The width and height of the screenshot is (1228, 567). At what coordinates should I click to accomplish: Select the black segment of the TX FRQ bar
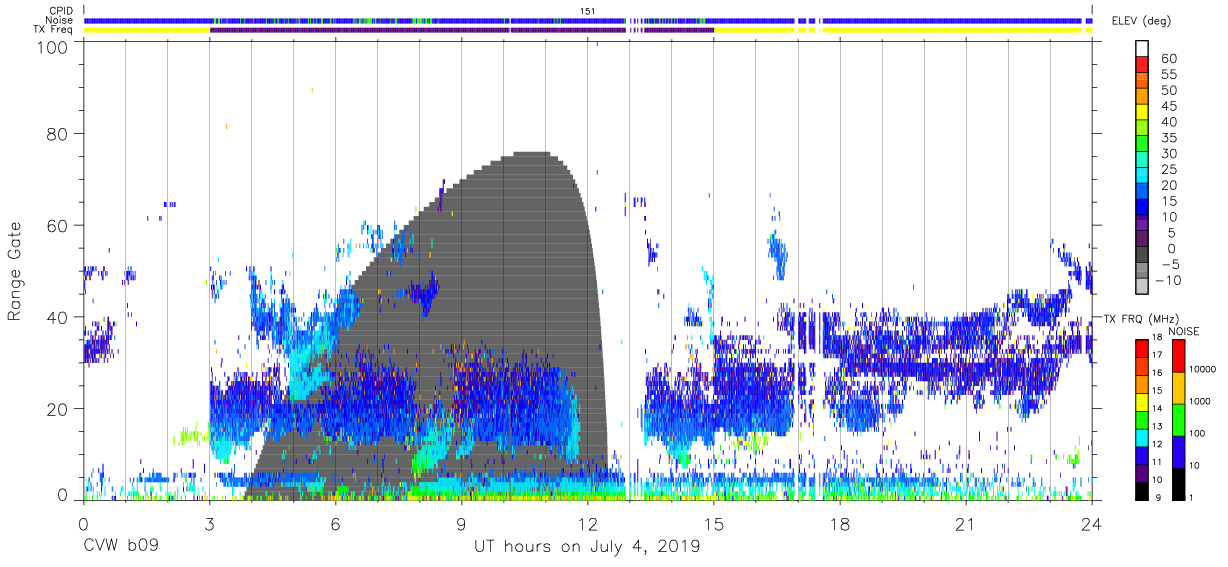[x=1140, y=489]
